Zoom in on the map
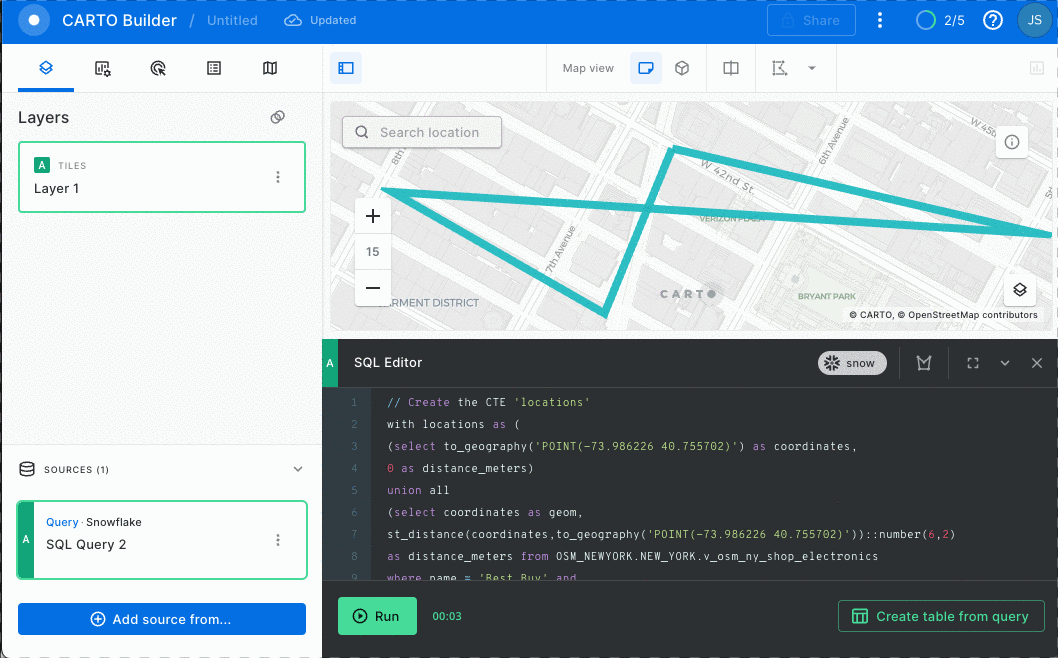This screenshot has height=658, width=1058. tap(373, 216)
